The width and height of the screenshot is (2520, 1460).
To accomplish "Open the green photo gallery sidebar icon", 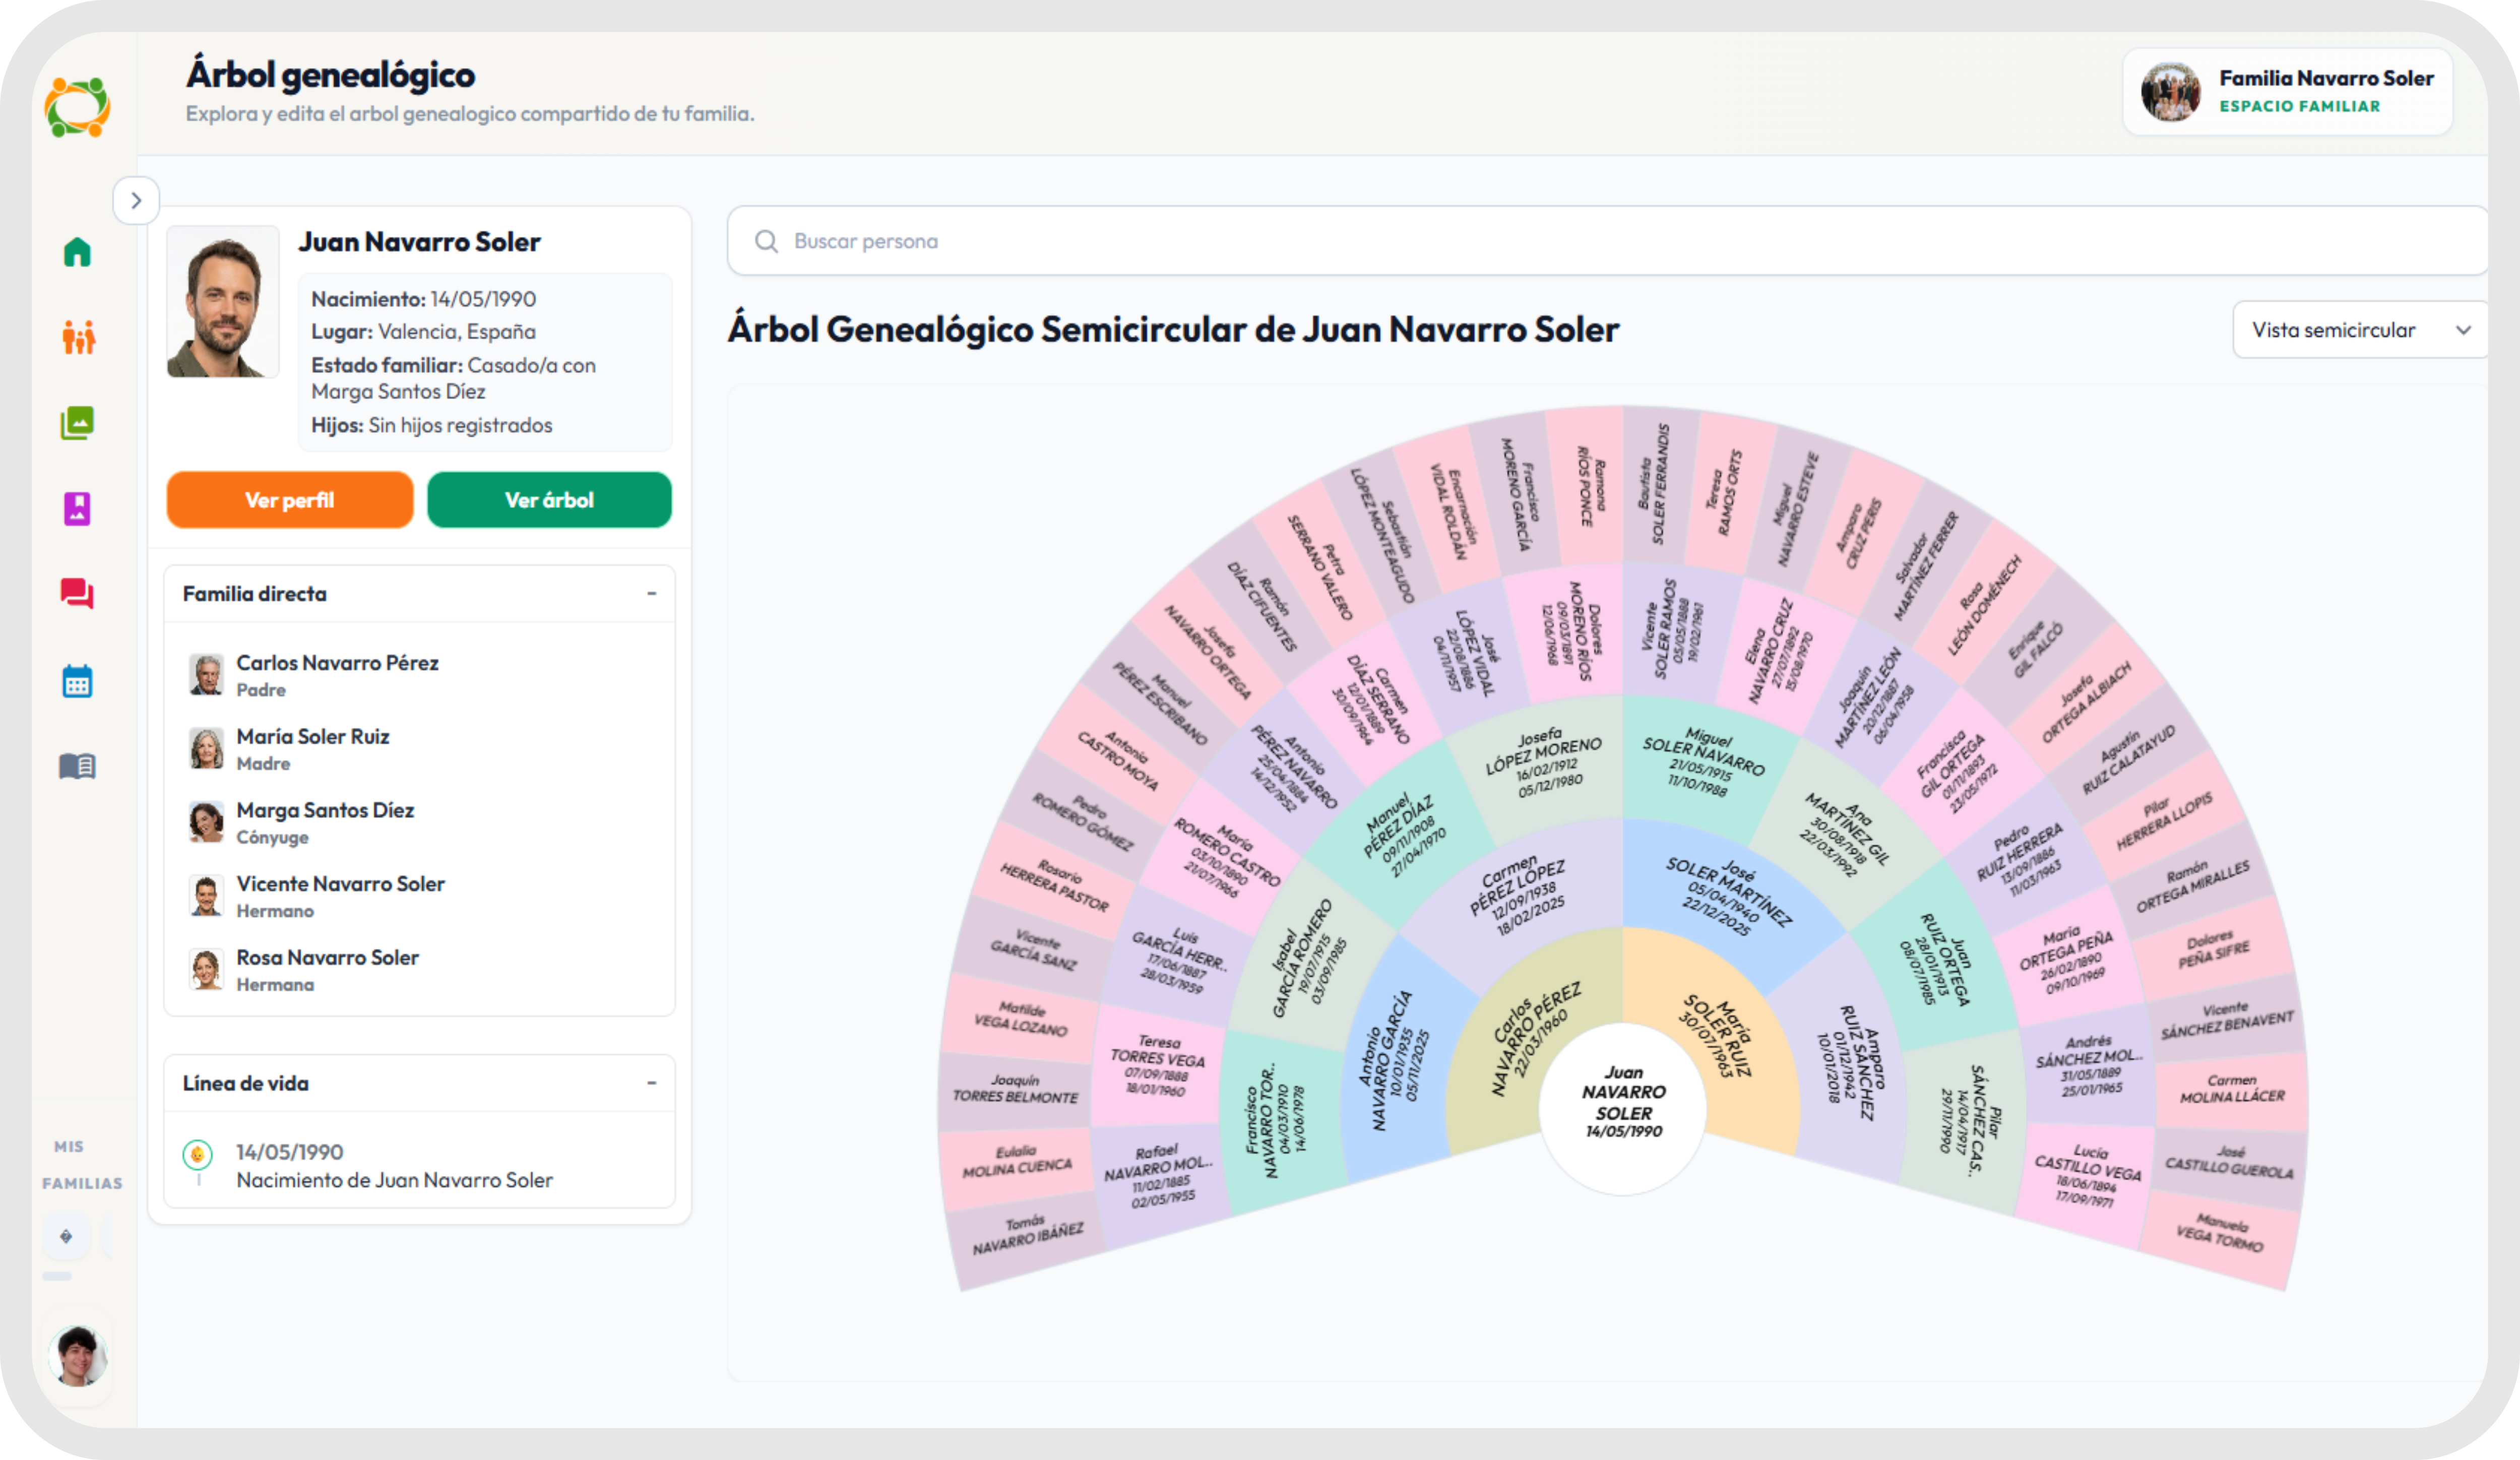I will pos(77,423).
